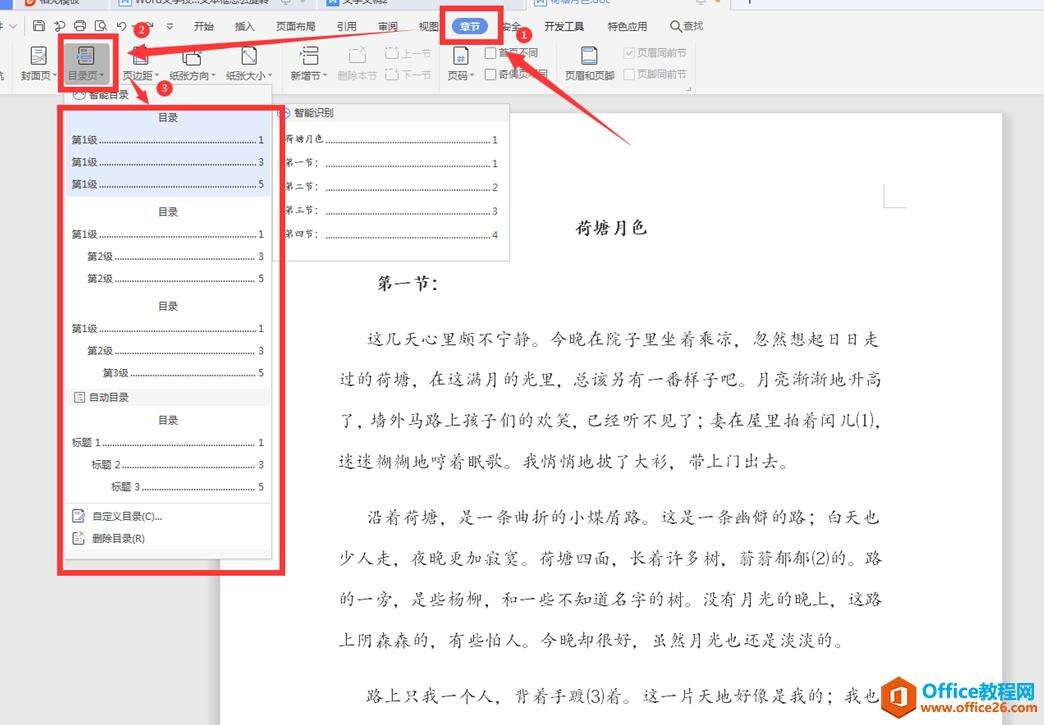The height and width of the screenshot is (725, 1044).
Task: Select 删除目录(R) in the dropdown menu
Action: [x=118, y=538]
